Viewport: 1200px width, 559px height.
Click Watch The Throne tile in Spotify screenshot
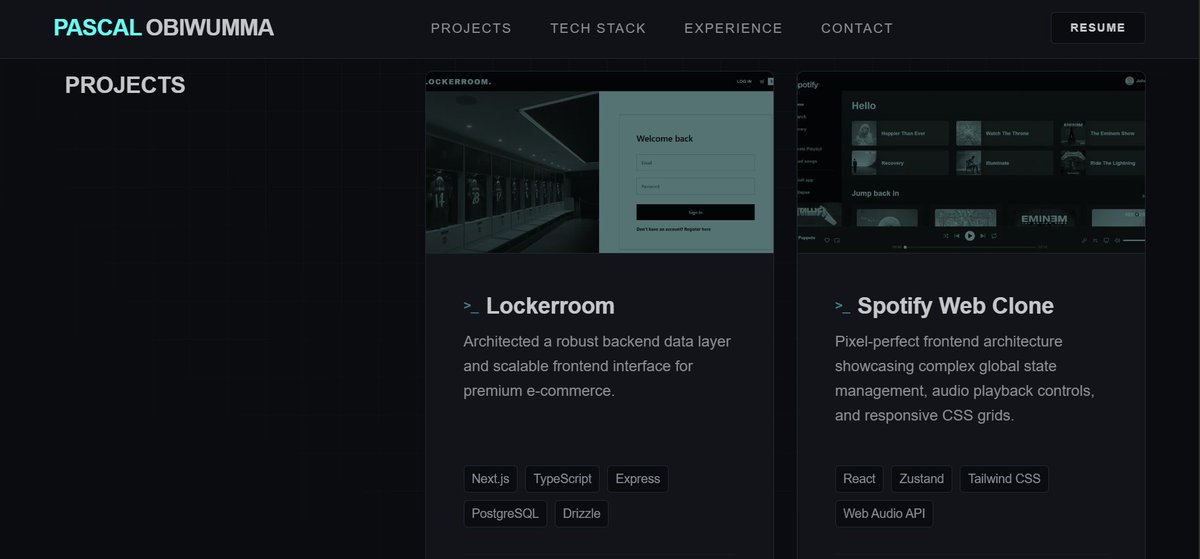(x=1004, y=133)
